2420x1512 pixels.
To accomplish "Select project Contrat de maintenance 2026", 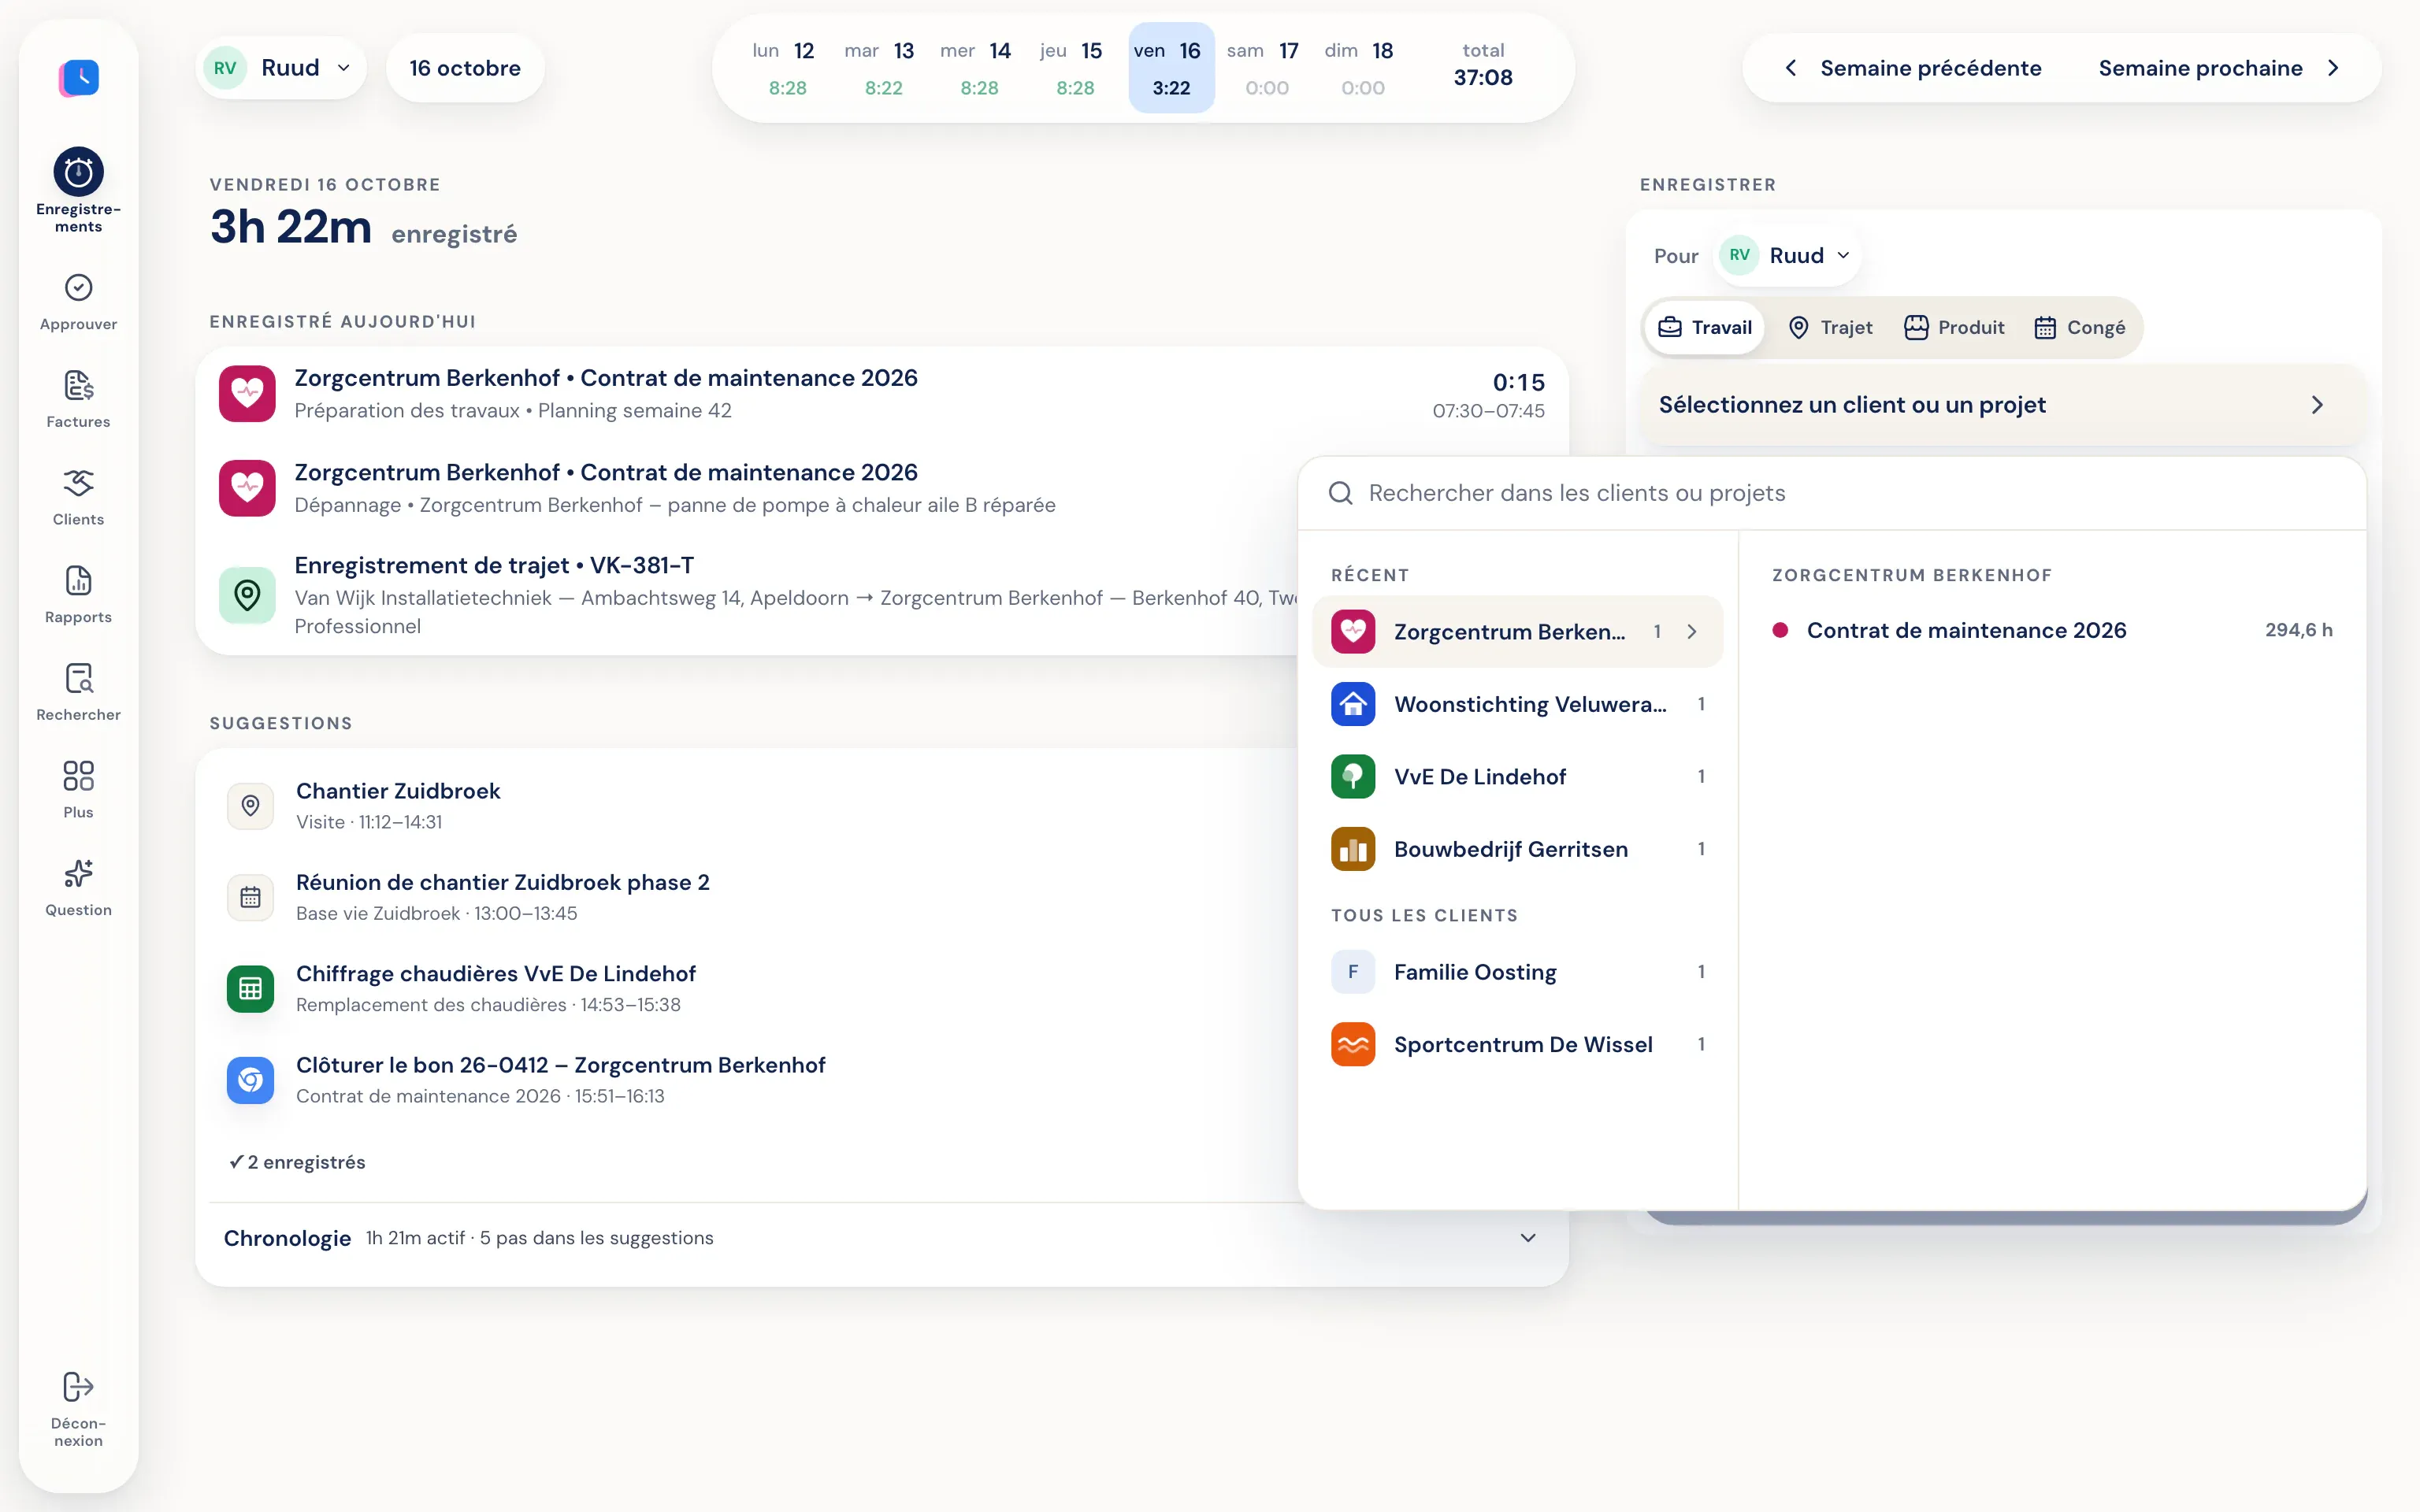I will [2052, 630].
